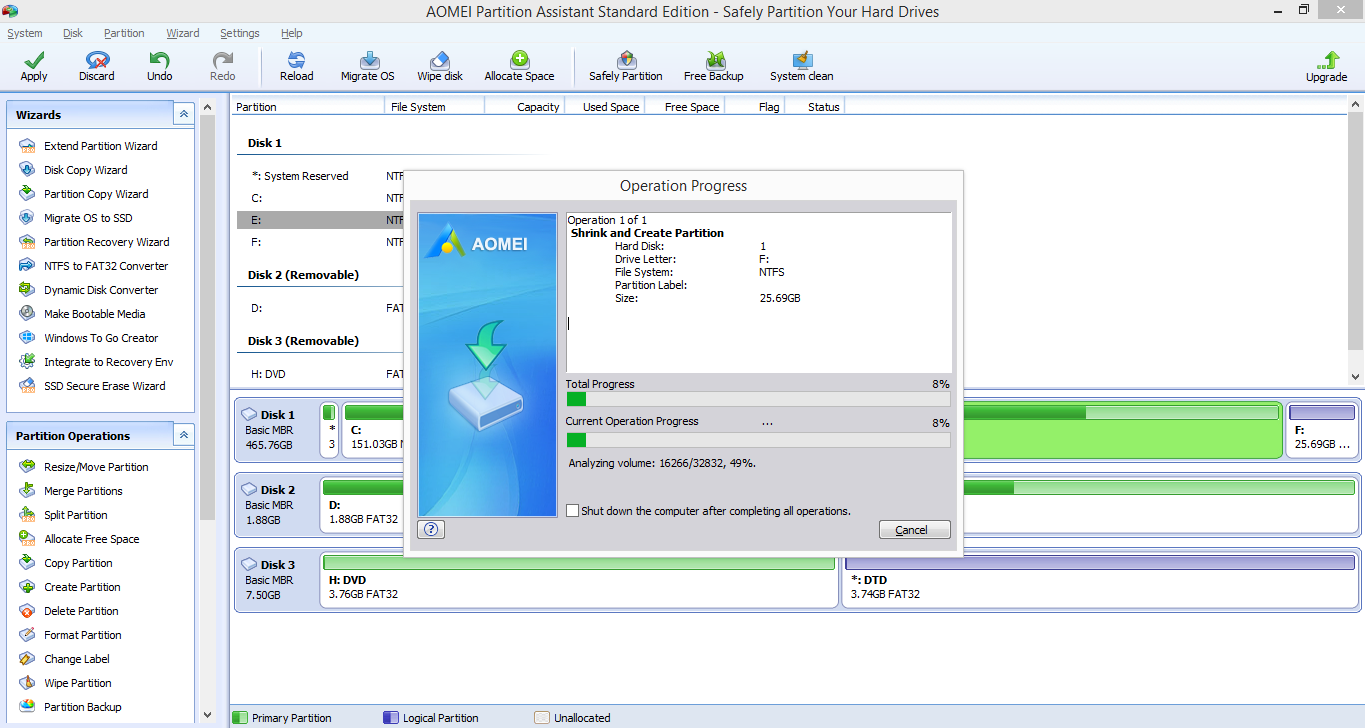Enable shut down after completing operations
Screen dimensions: 1365x728
click(x=572, y=511)
